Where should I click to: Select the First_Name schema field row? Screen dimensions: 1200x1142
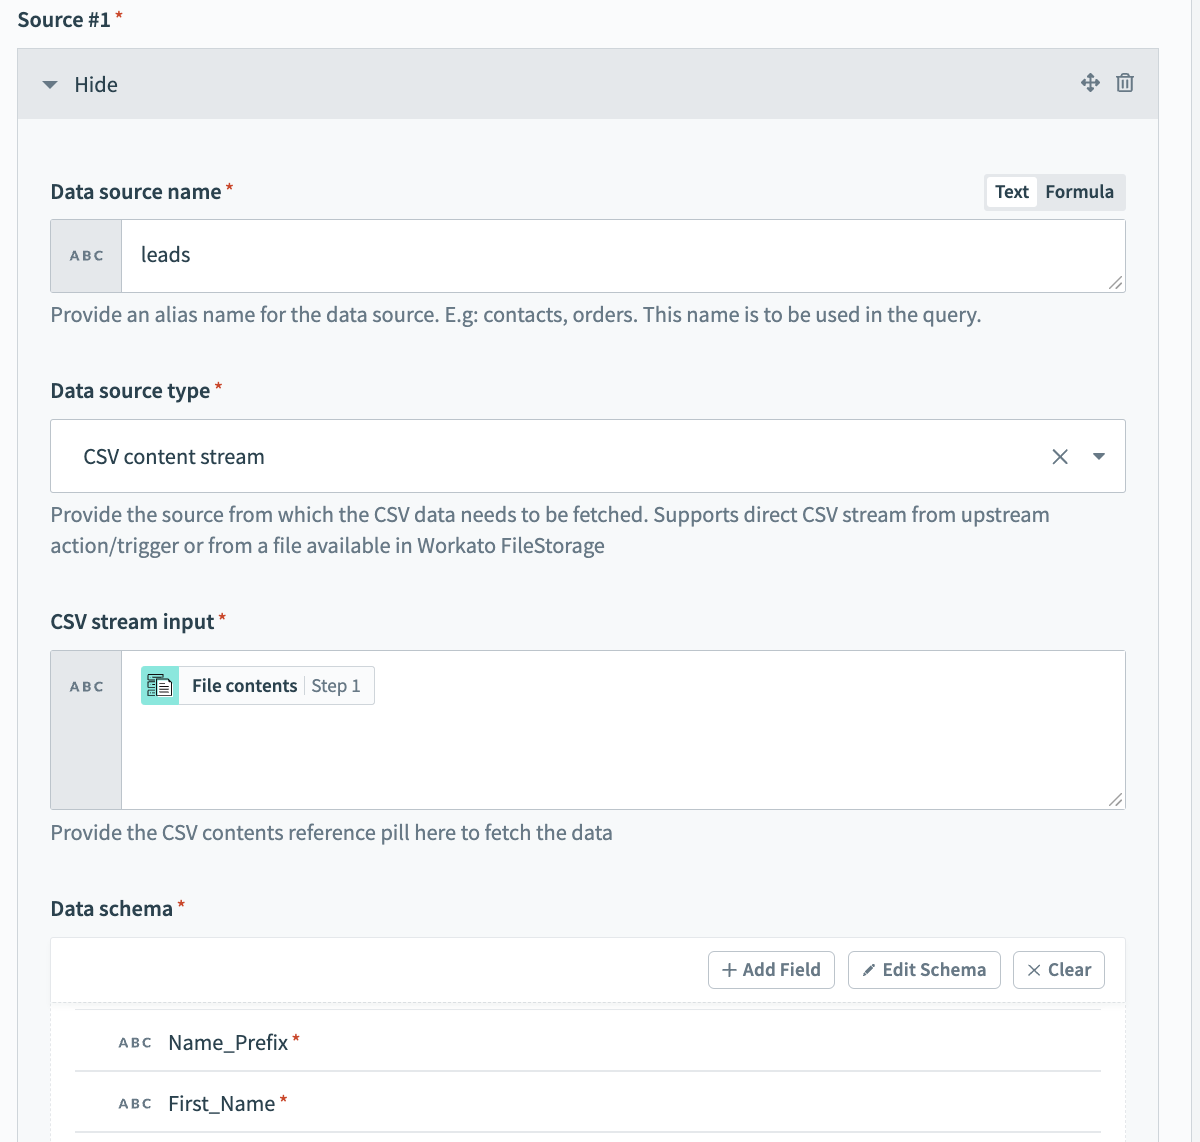[600, 1104]
